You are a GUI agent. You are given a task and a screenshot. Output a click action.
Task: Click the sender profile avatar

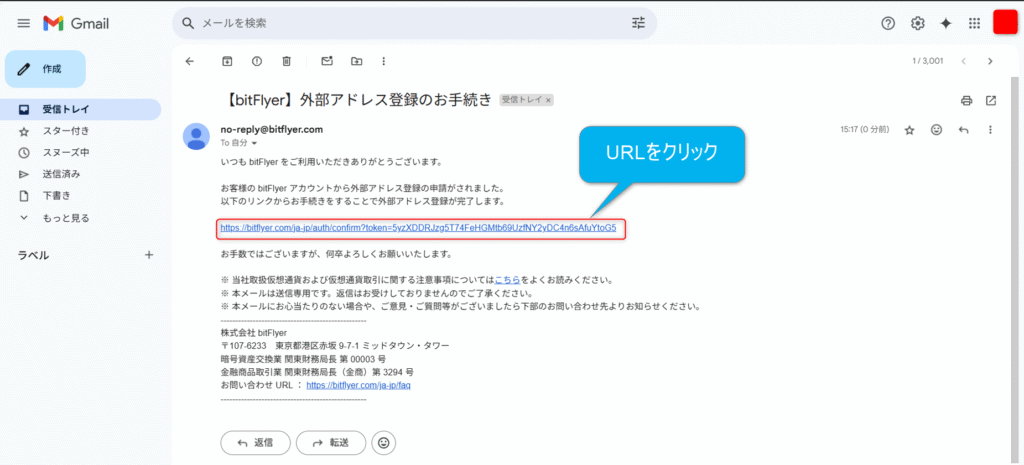(x=196, y=136)
